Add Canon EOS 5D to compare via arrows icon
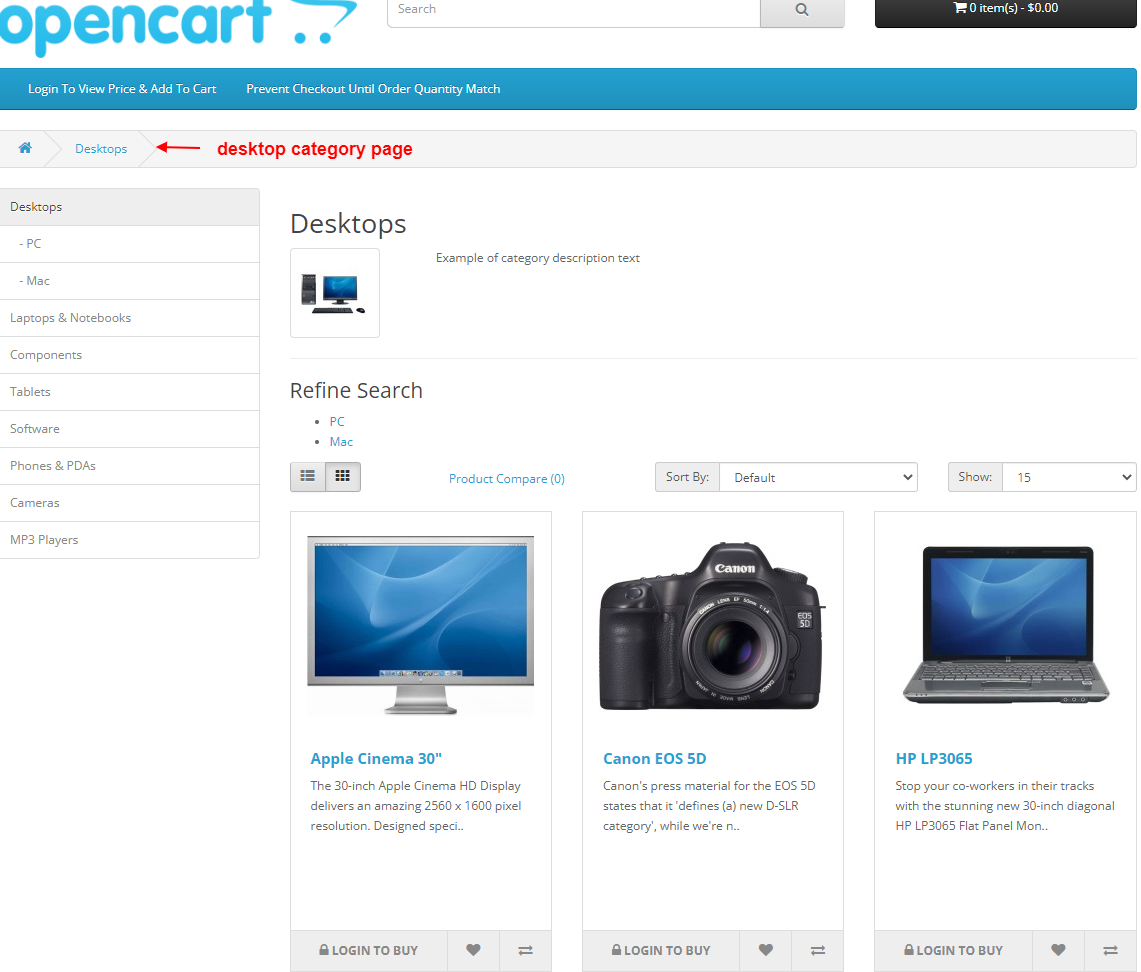This screenshot has height=972, width=1141. [817, 951]
